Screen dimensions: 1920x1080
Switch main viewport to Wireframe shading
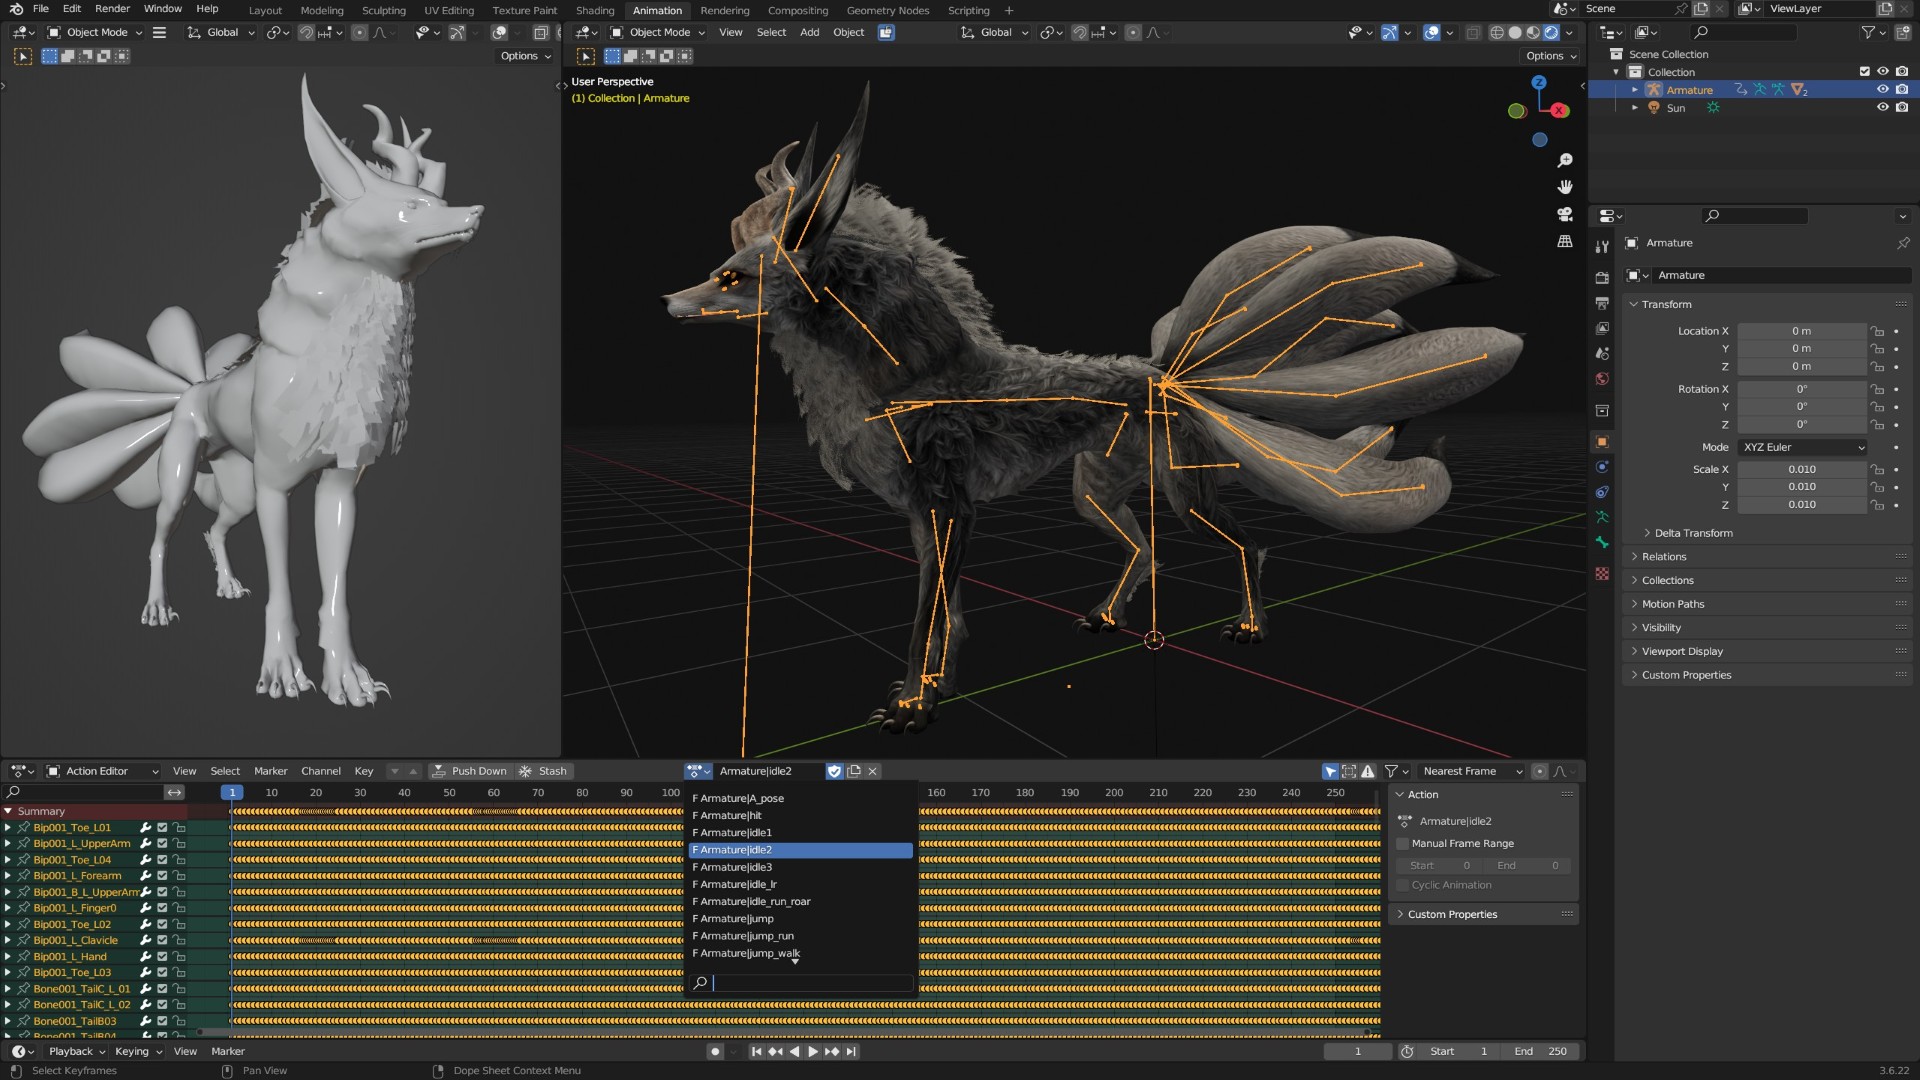point(1497,32)
